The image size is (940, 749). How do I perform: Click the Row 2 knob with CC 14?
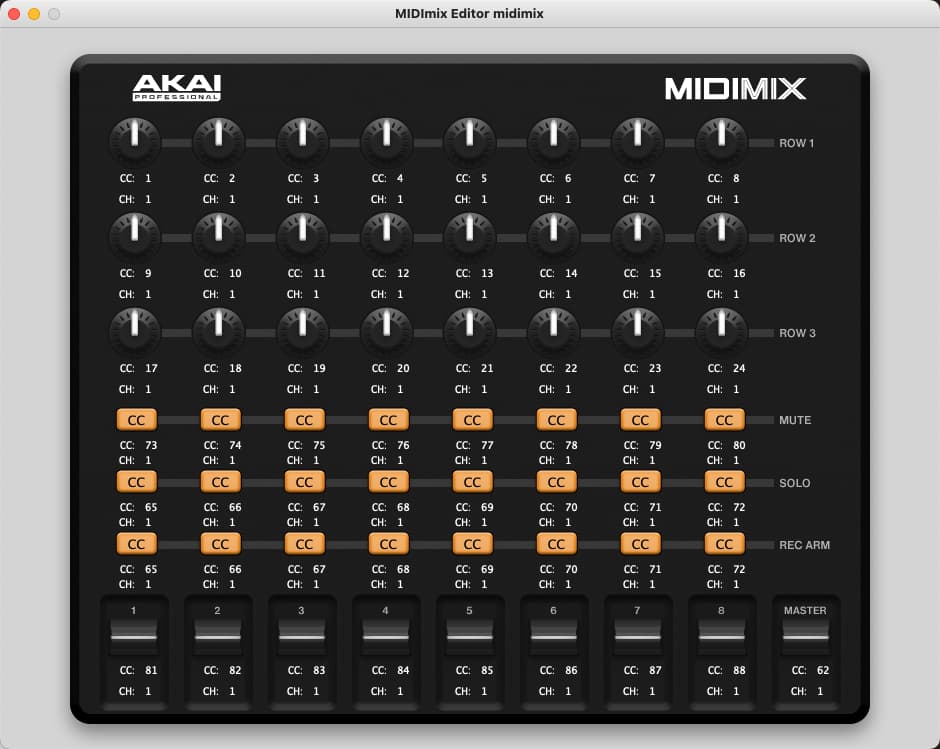pyautogui.click(x=554, y=237)
